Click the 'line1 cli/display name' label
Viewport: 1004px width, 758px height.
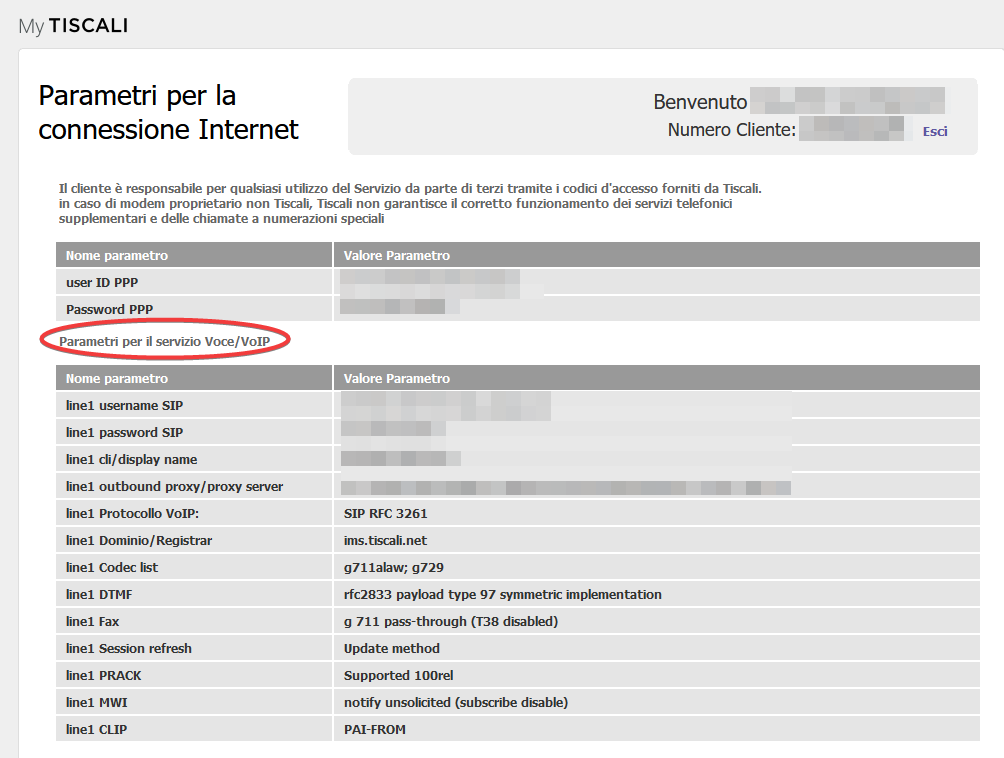point(131,459)
